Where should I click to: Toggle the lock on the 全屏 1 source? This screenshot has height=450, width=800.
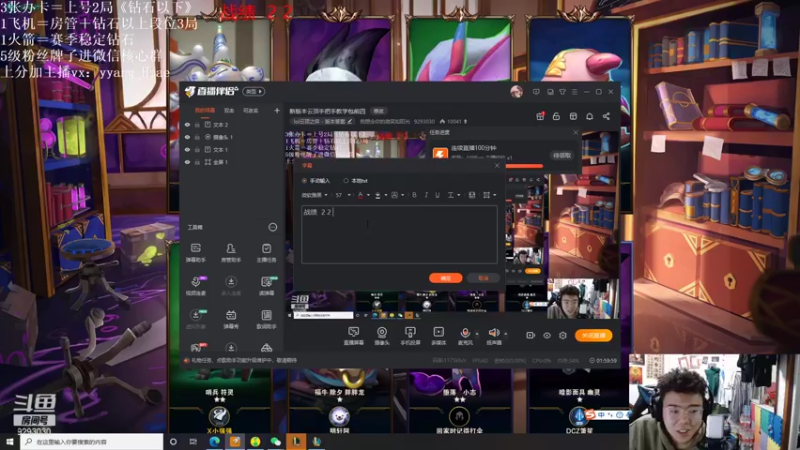197,162
